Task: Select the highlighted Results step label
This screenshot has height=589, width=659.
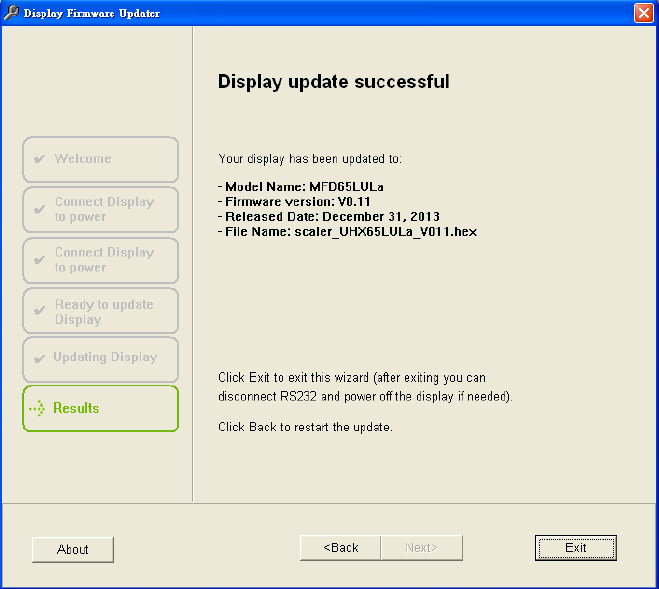Action: coord(76,408)
